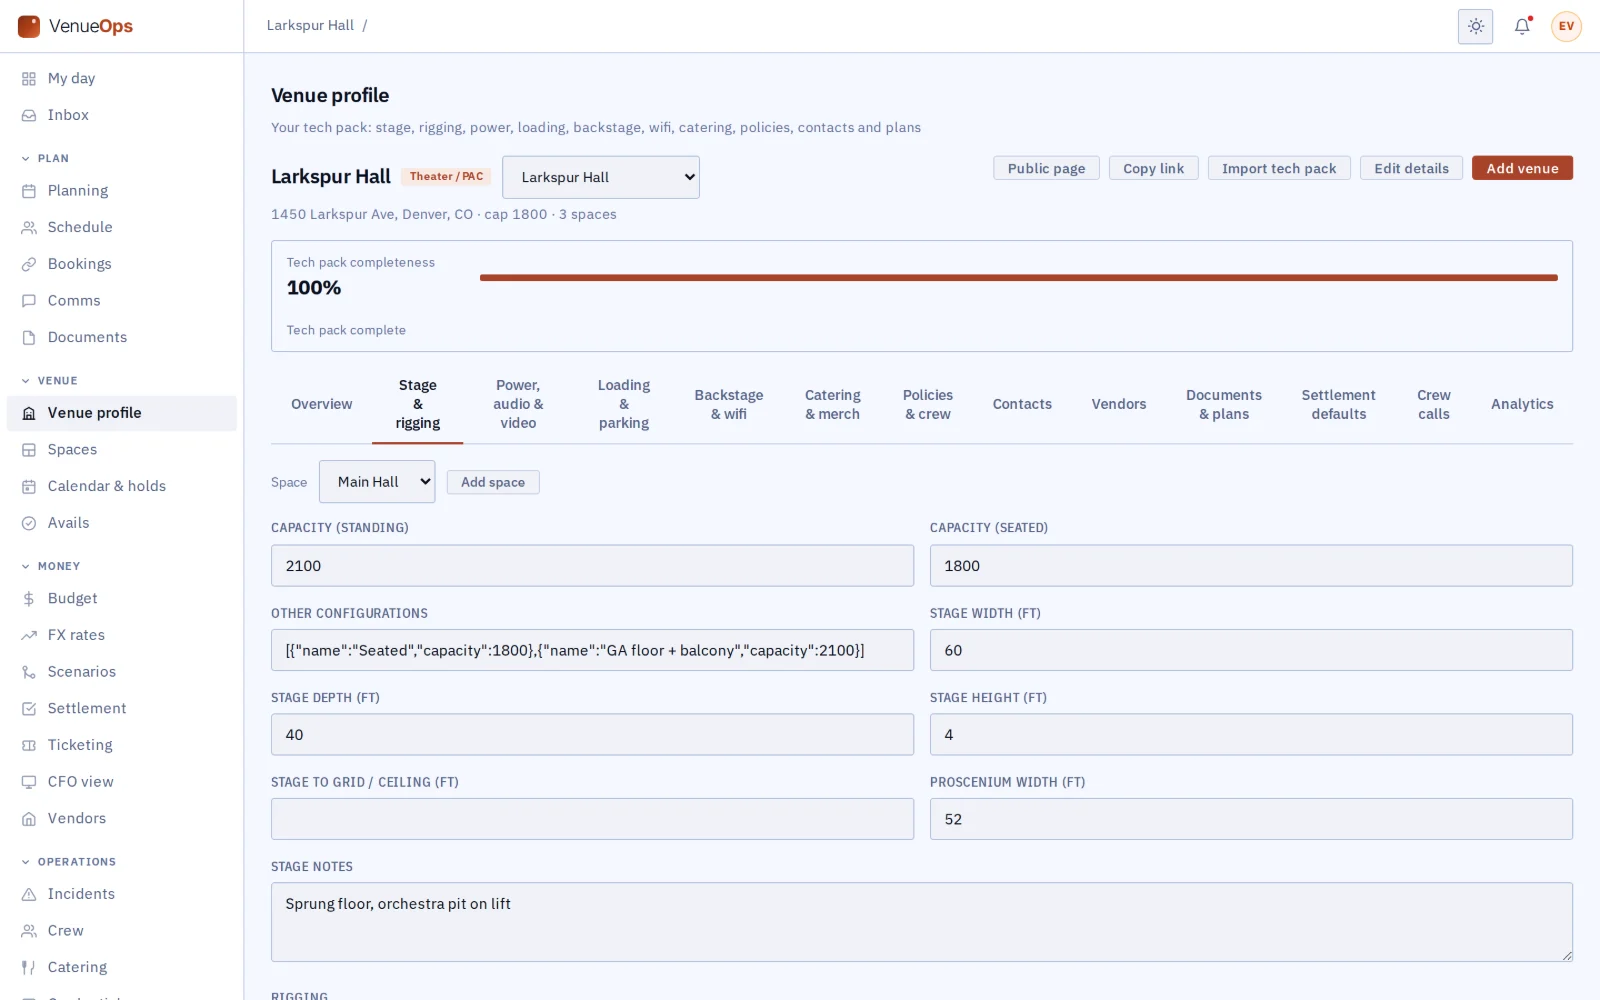Click the Copy link button

tap(1153, 168)
